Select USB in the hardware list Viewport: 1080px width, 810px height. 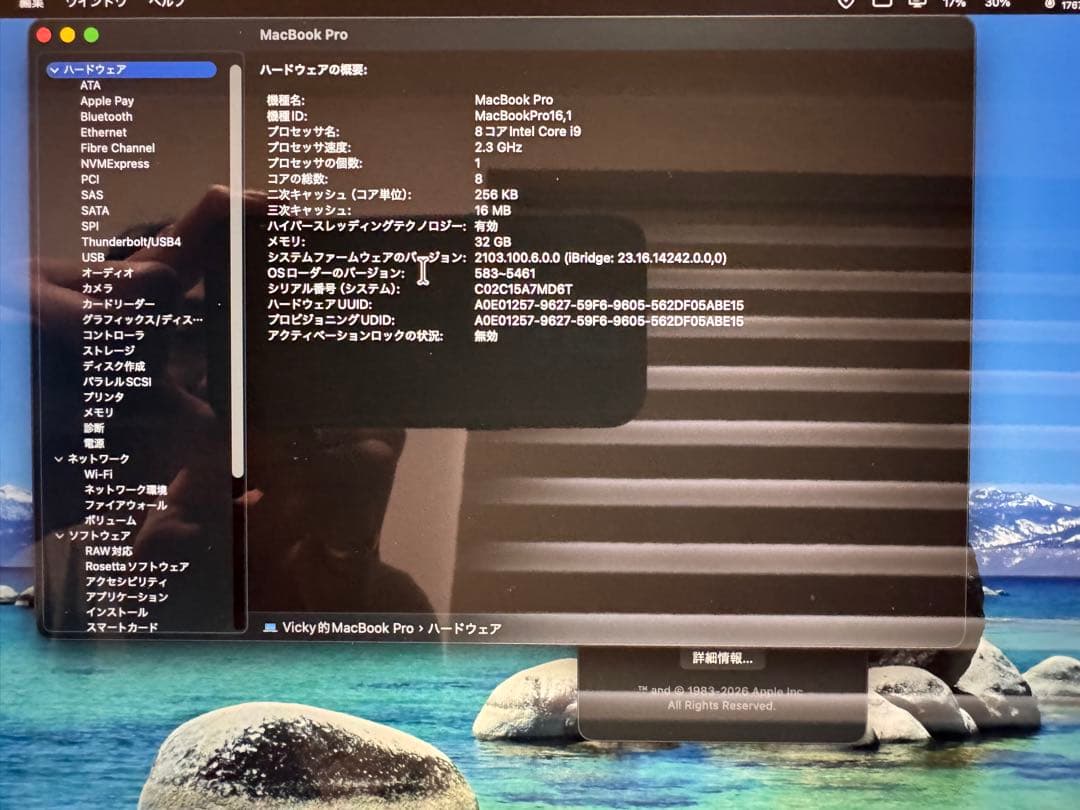click(x=93, y=258)
